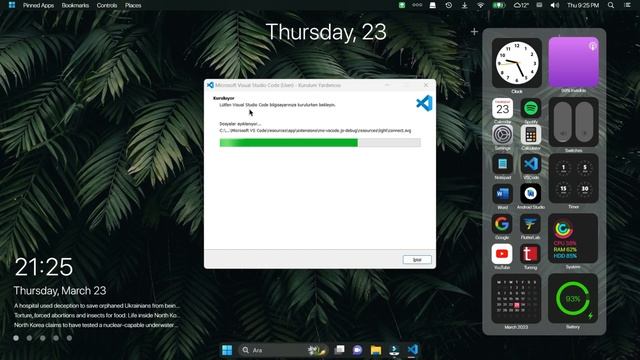Click the installation progress bar
This screenshot has width=640, height=360.
coord(320,142)
